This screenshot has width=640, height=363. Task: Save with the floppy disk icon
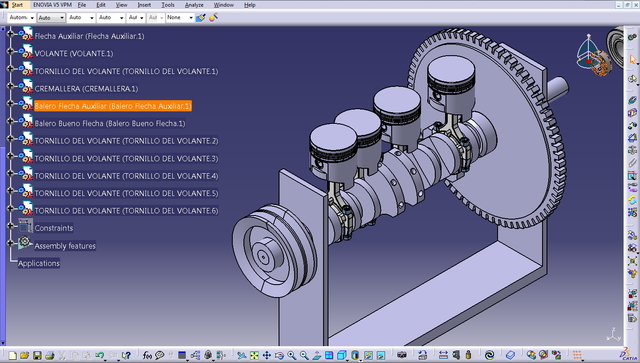point(37,356)
